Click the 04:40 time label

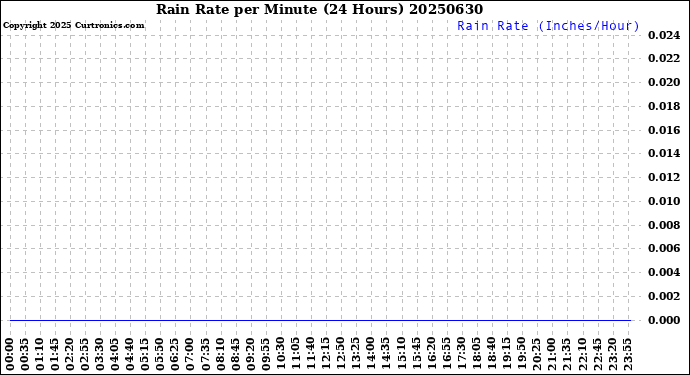(x=130, y=355)
